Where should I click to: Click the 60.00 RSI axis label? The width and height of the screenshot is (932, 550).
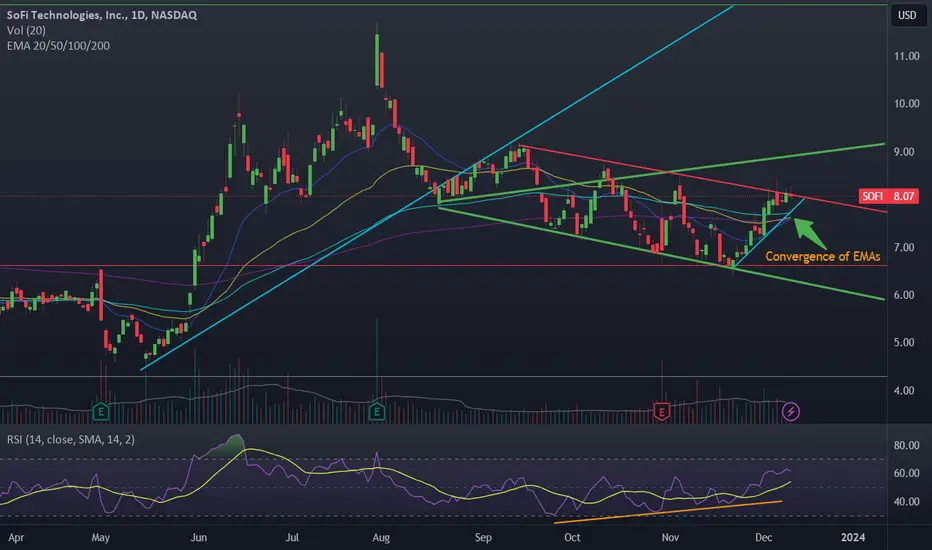pyautogui.click(x=907, y=473)
